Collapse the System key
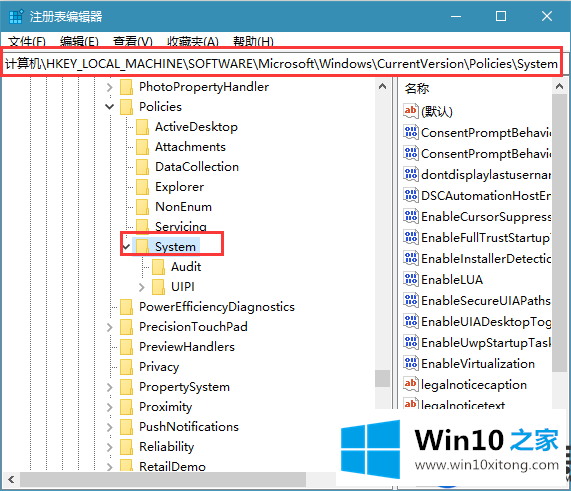The height and width of the screenshot is (491, 571). [x=126, y=247]
